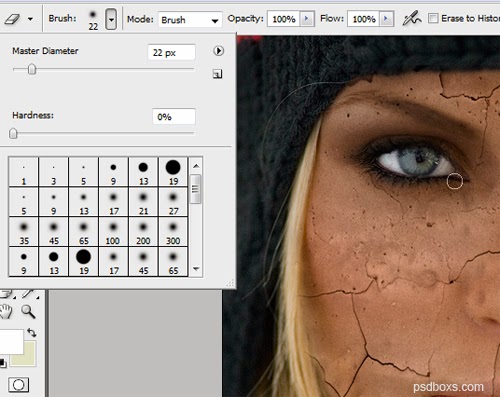
Task: Pick the soft round 21 brush preset
Action: click(x=143, y=202)
